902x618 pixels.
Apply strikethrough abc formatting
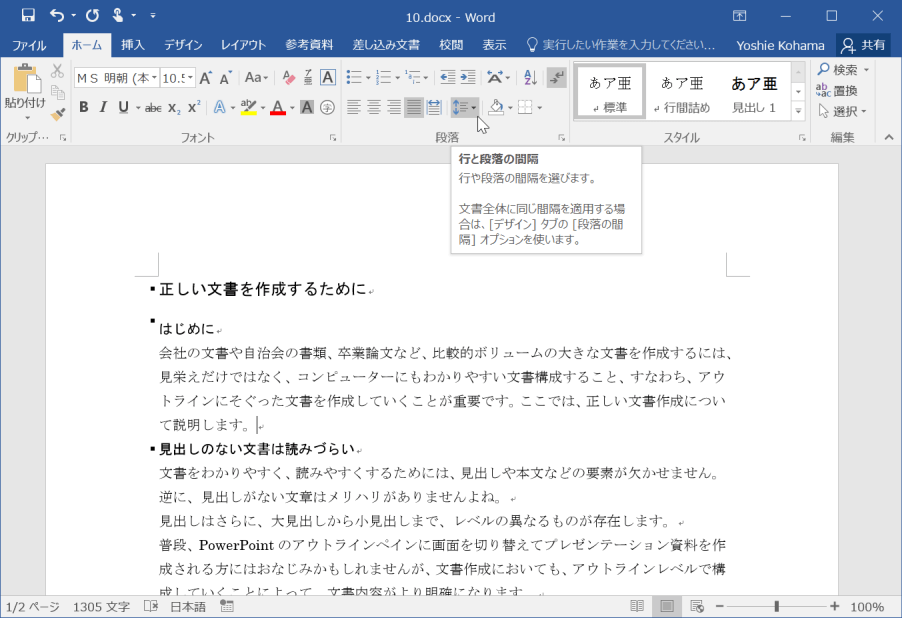point(153,108)
